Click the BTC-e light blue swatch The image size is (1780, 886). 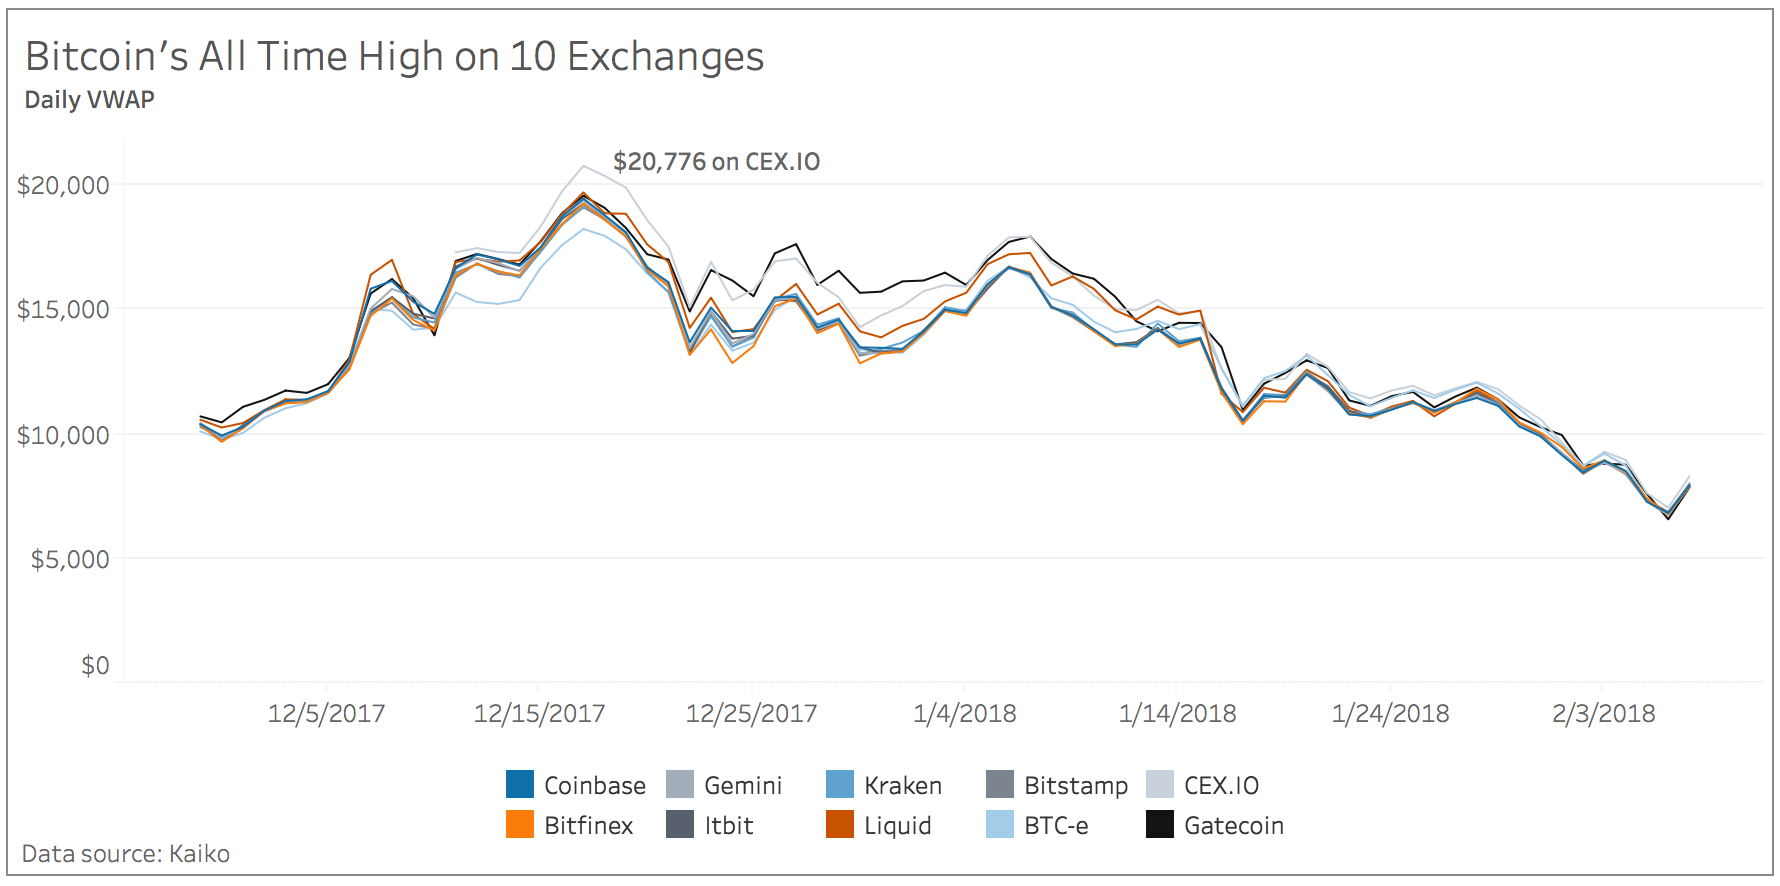pos(1000,825)
